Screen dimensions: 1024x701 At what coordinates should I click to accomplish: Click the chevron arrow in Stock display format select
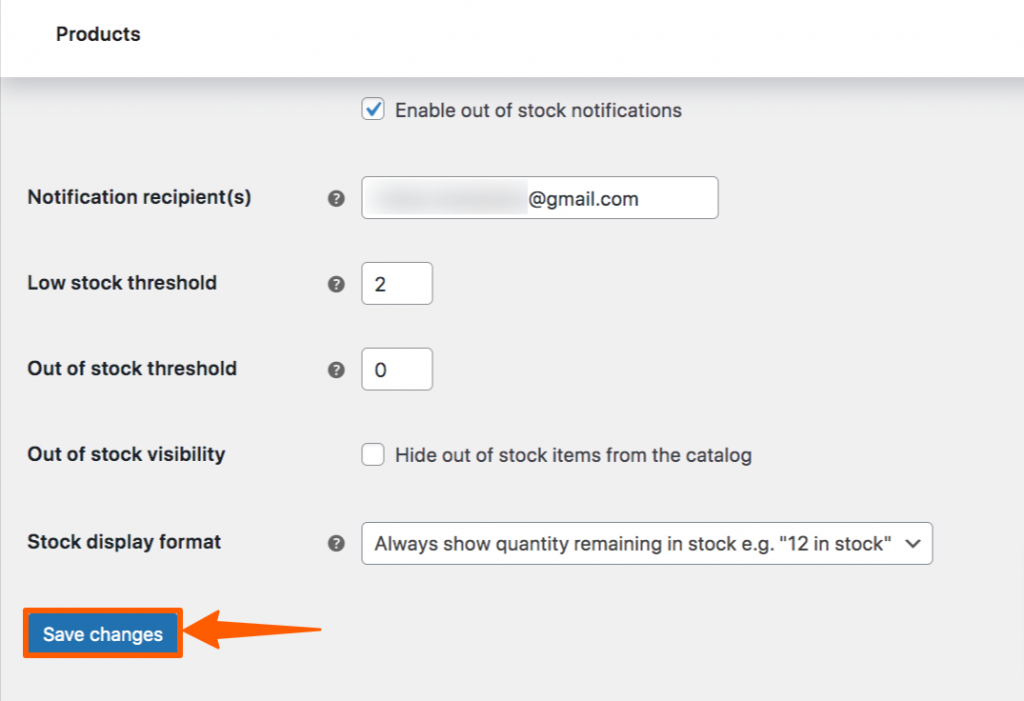click(x=913, y=544)
